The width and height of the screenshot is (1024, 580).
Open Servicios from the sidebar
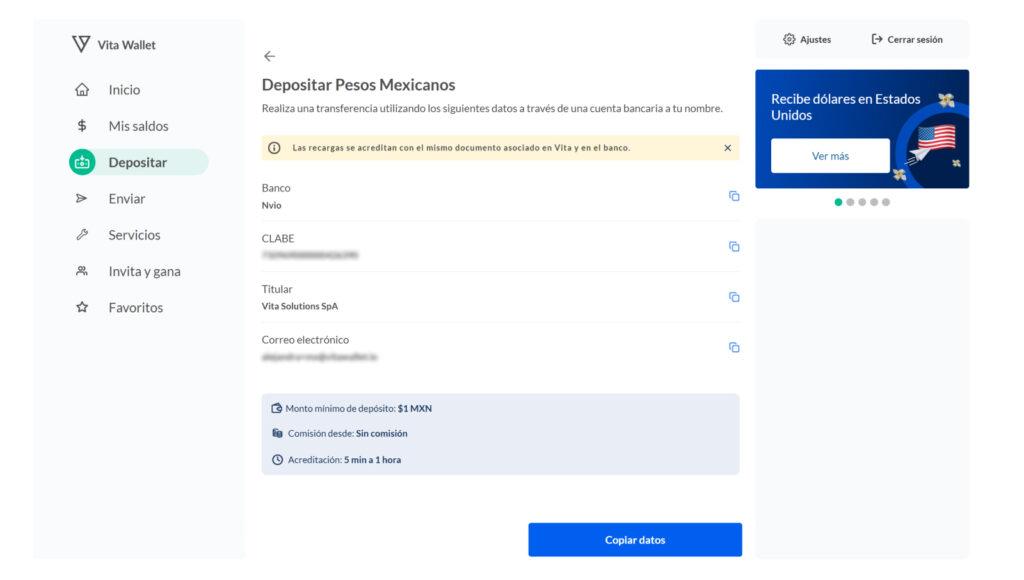click(134, 235)
